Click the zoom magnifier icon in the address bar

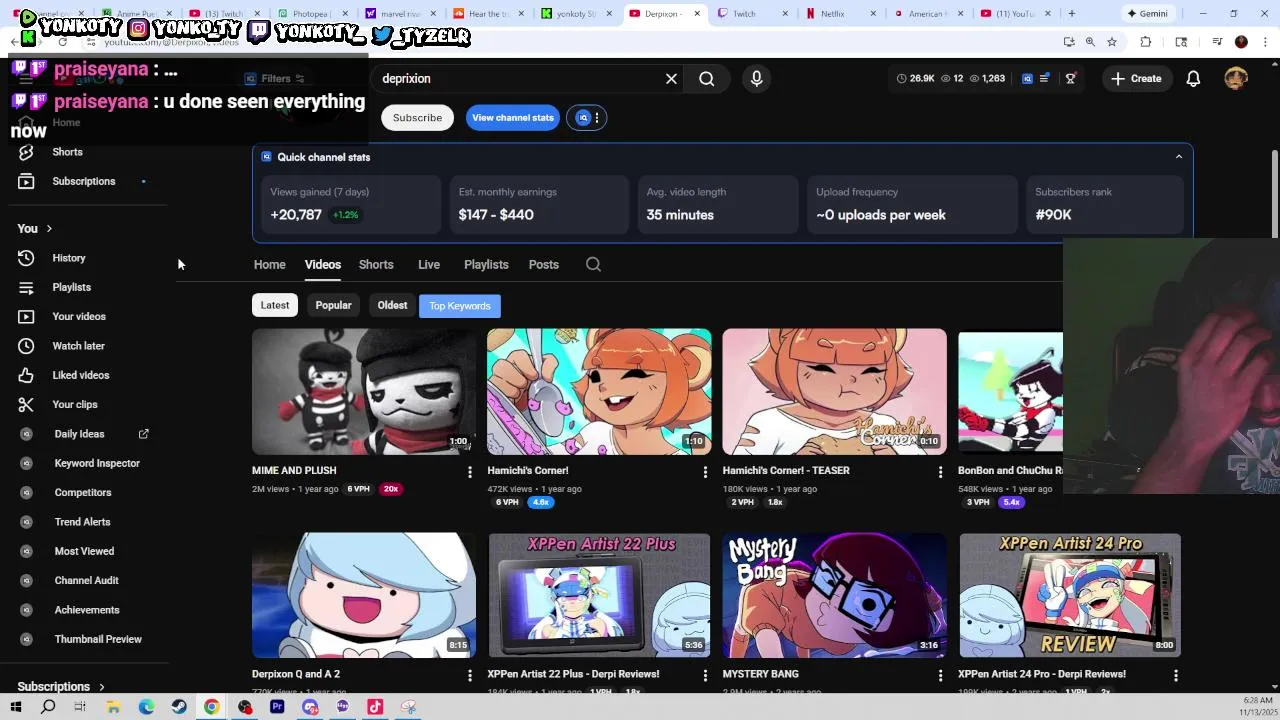coord(1090,42)
